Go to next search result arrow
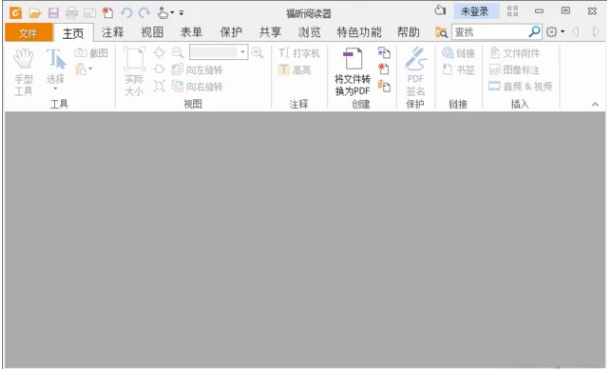Image resolution: width=607 pixels, height=369 pixels. [x=596, y=32]
